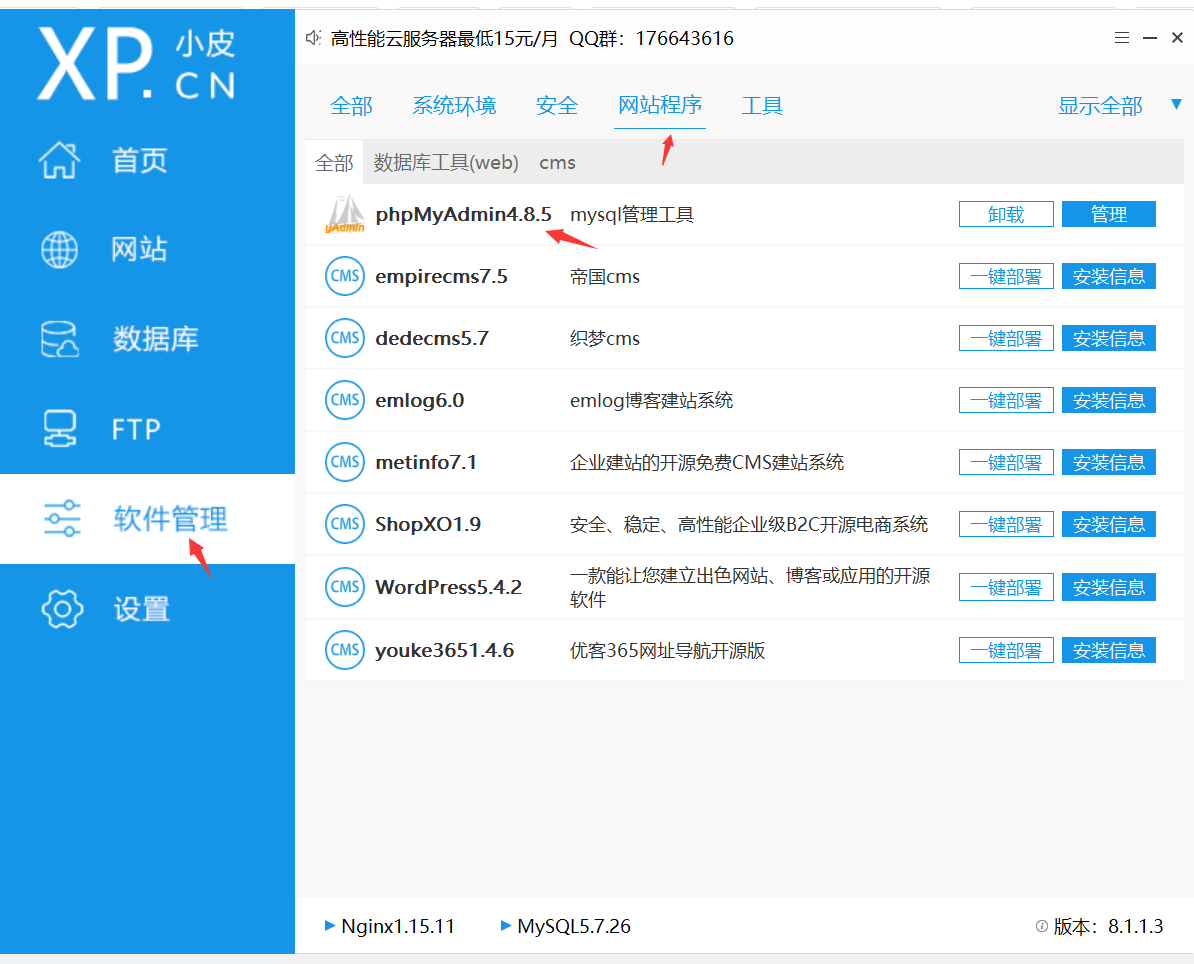The height and width of the screenshot is (964, 1194).
Task: Go to 首页 in sidebar
Action: 139,161
